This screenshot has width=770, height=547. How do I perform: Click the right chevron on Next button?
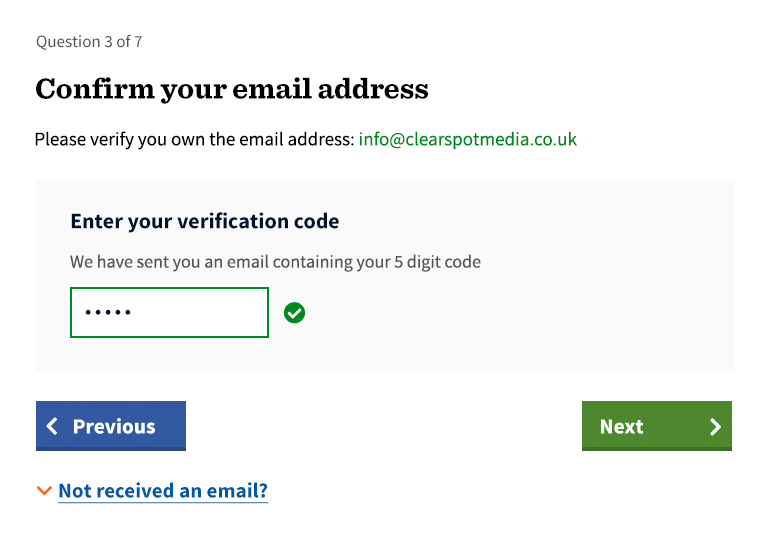click(715, 427)
